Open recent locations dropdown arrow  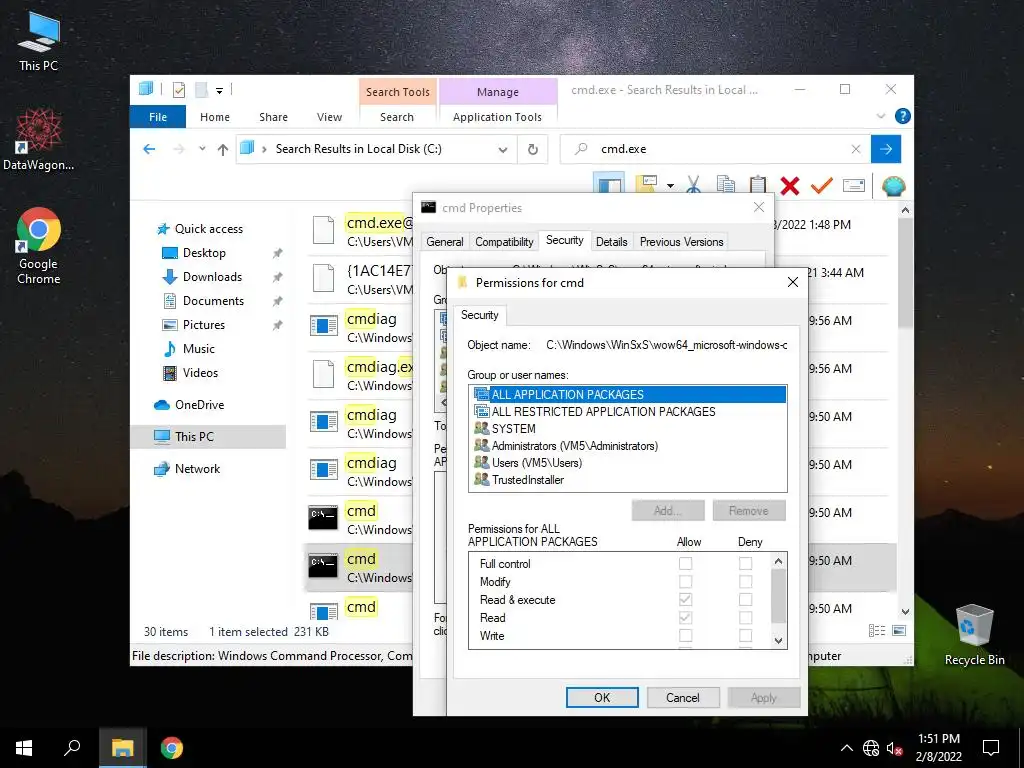coord(202,149)
